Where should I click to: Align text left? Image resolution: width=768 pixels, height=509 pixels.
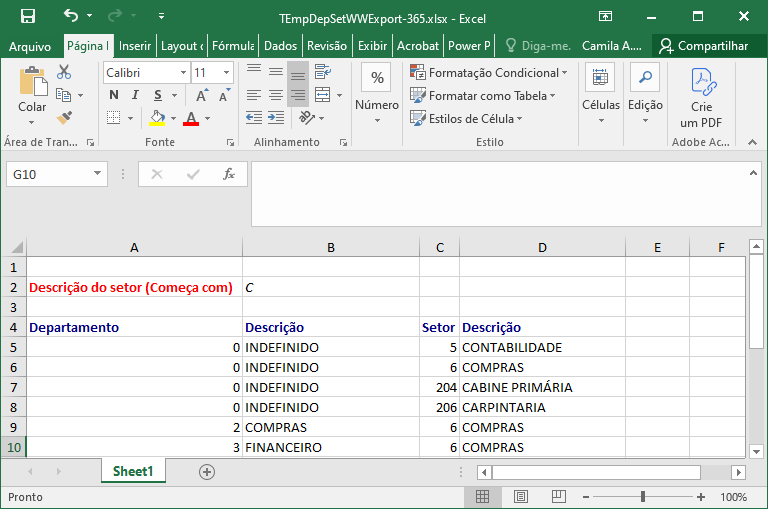(x=254, y=95)
